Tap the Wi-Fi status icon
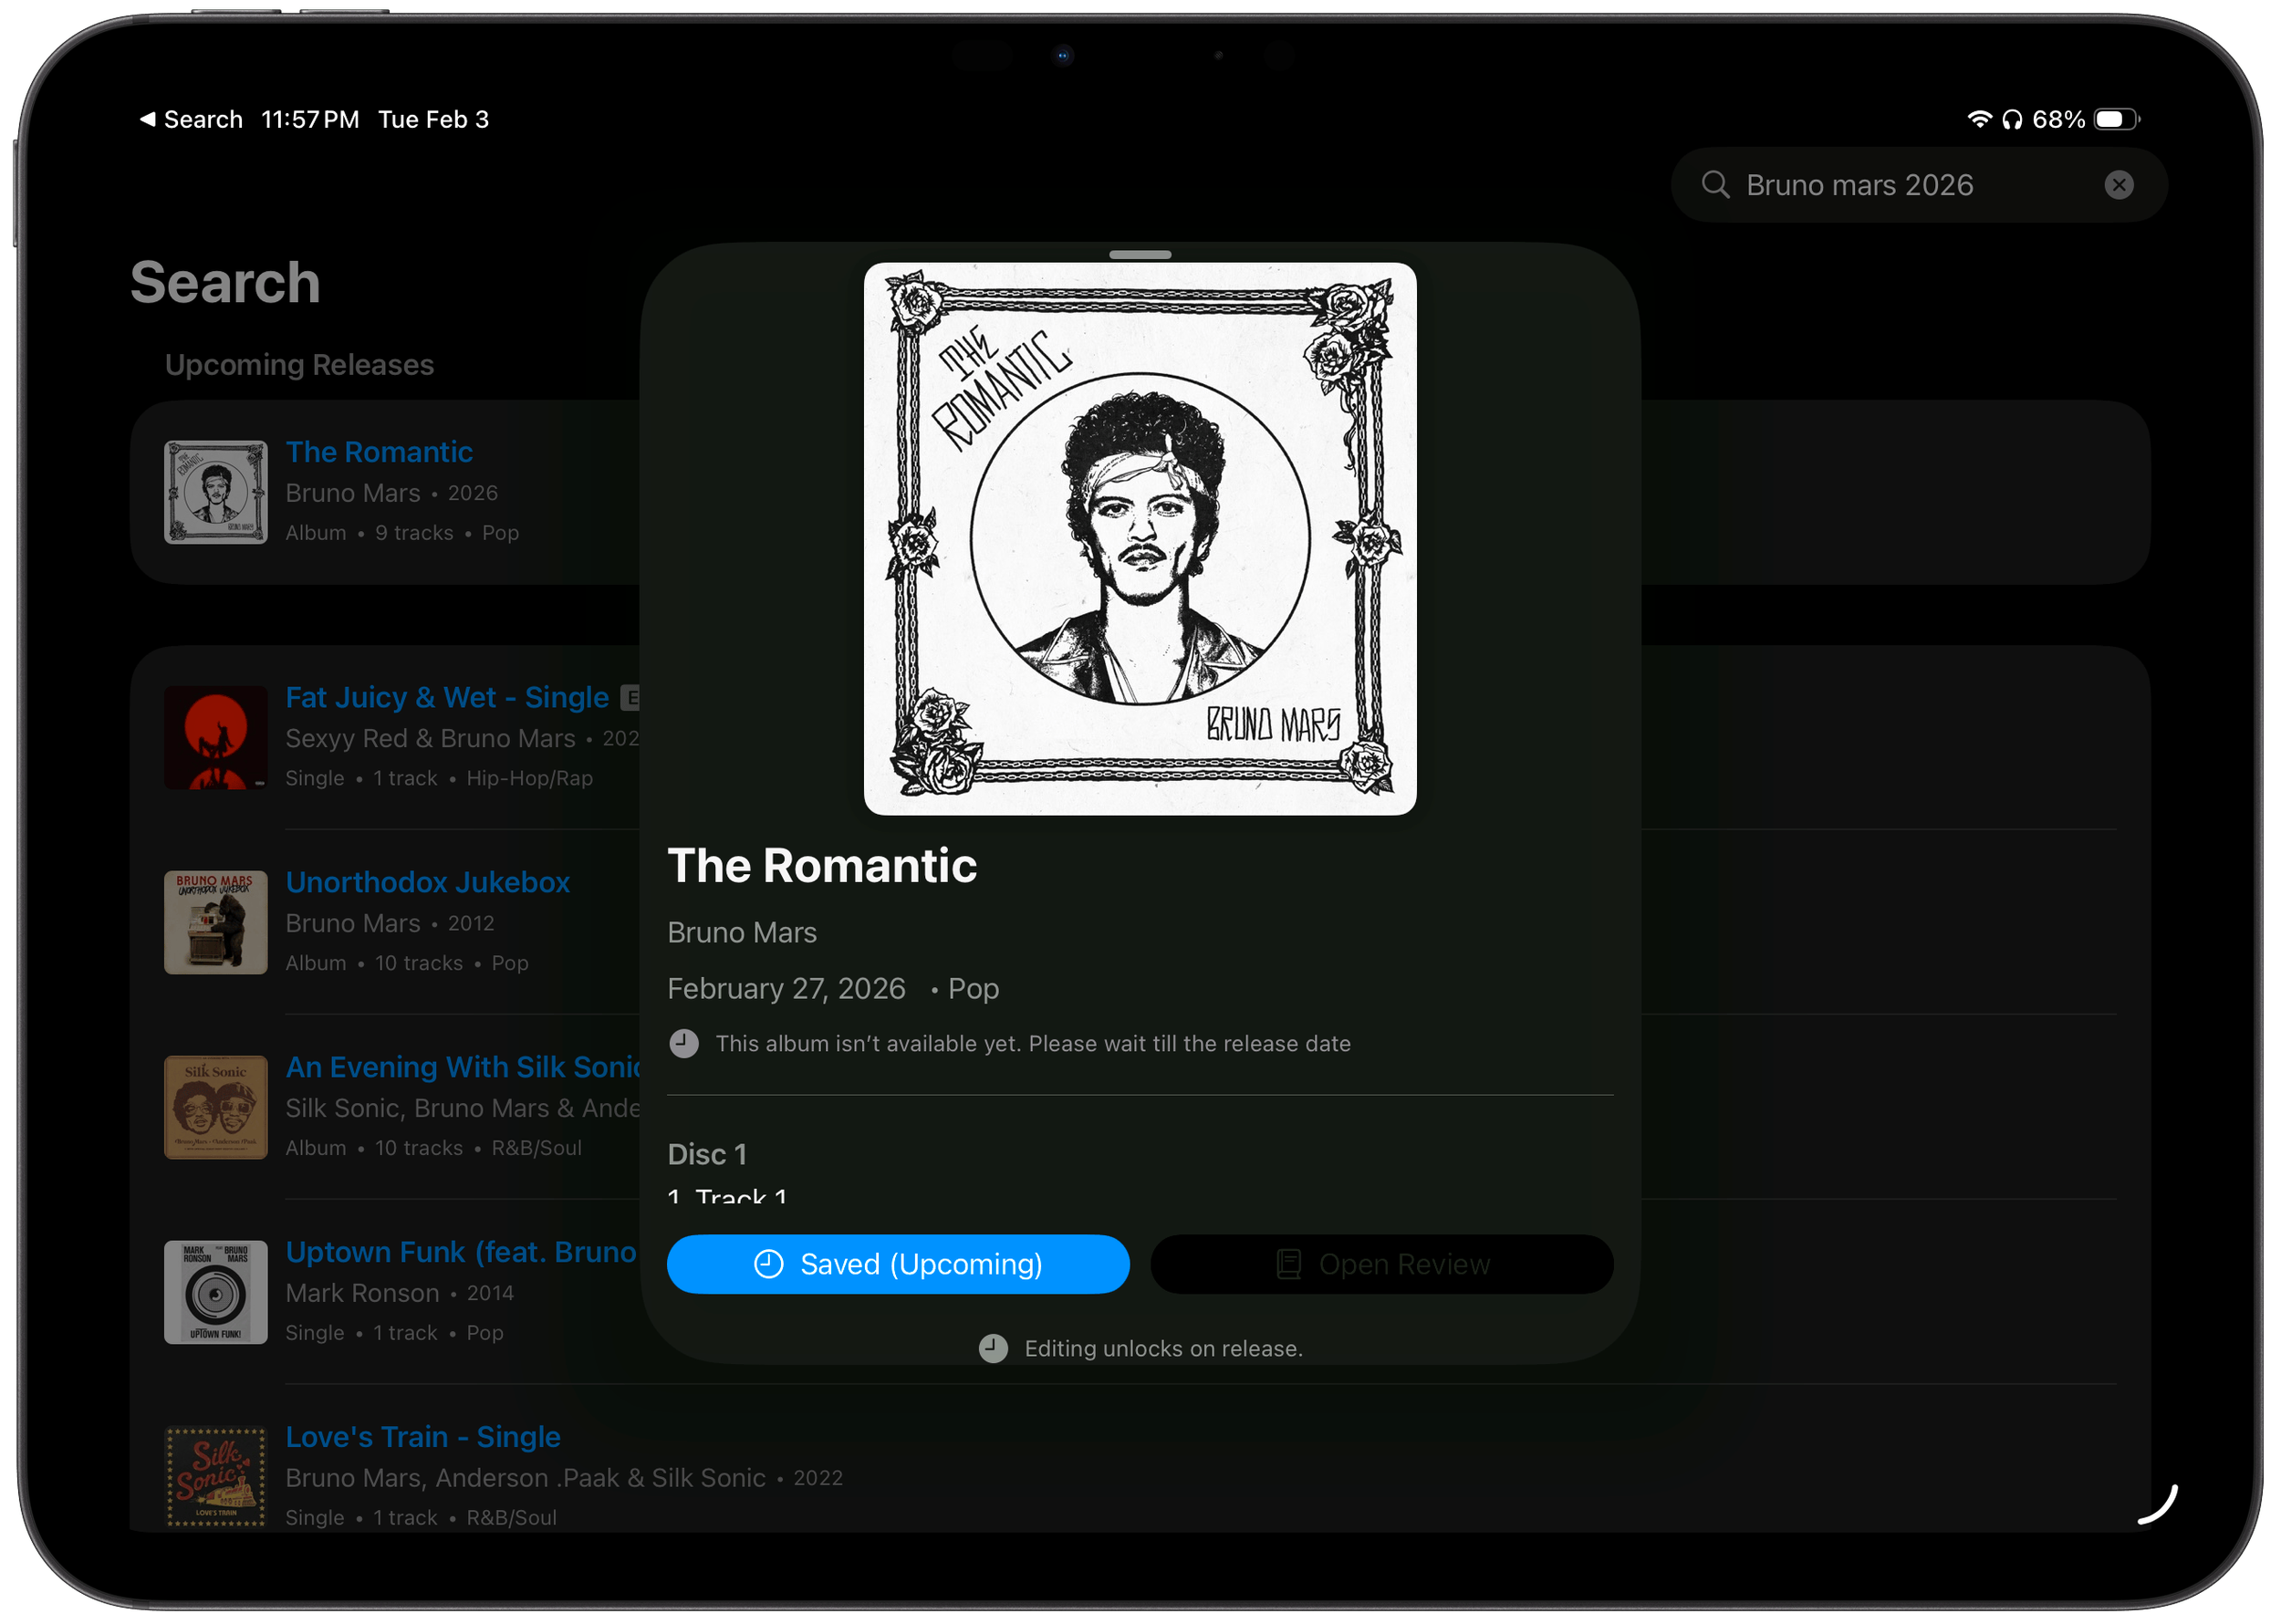This screenshot has height=1624, width=2281. tap(1978, 120)
